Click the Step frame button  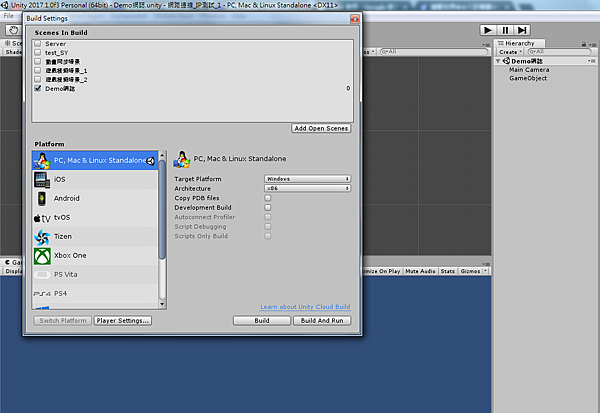(x=522, y=30)
